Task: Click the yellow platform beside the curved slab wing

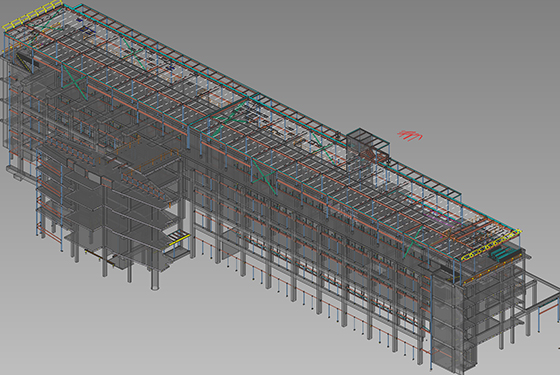Action: 179,238
